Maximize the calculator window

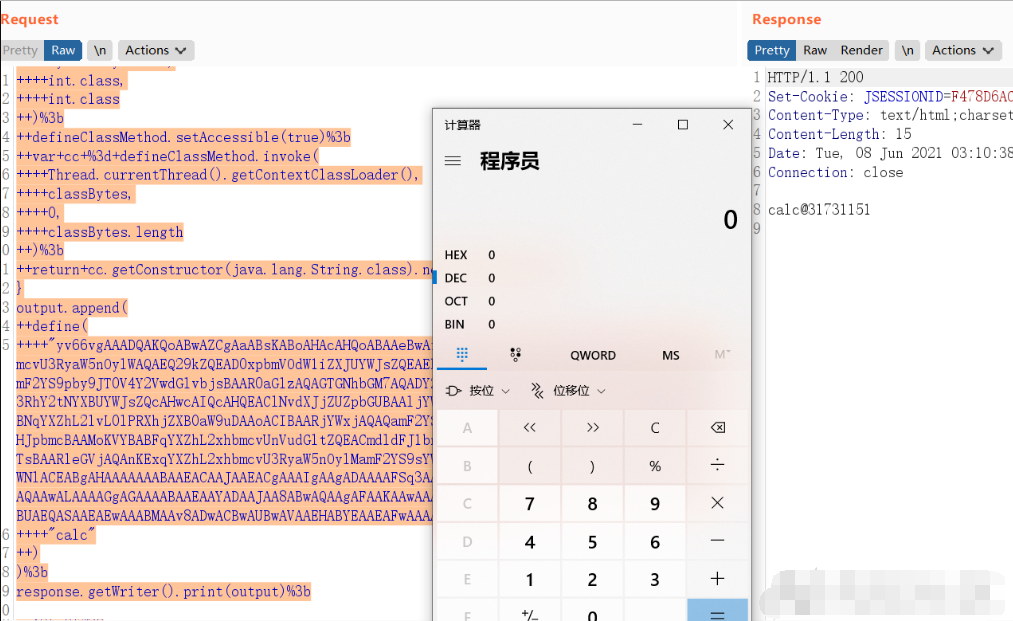pyautogui.click(x=682, y=125)
